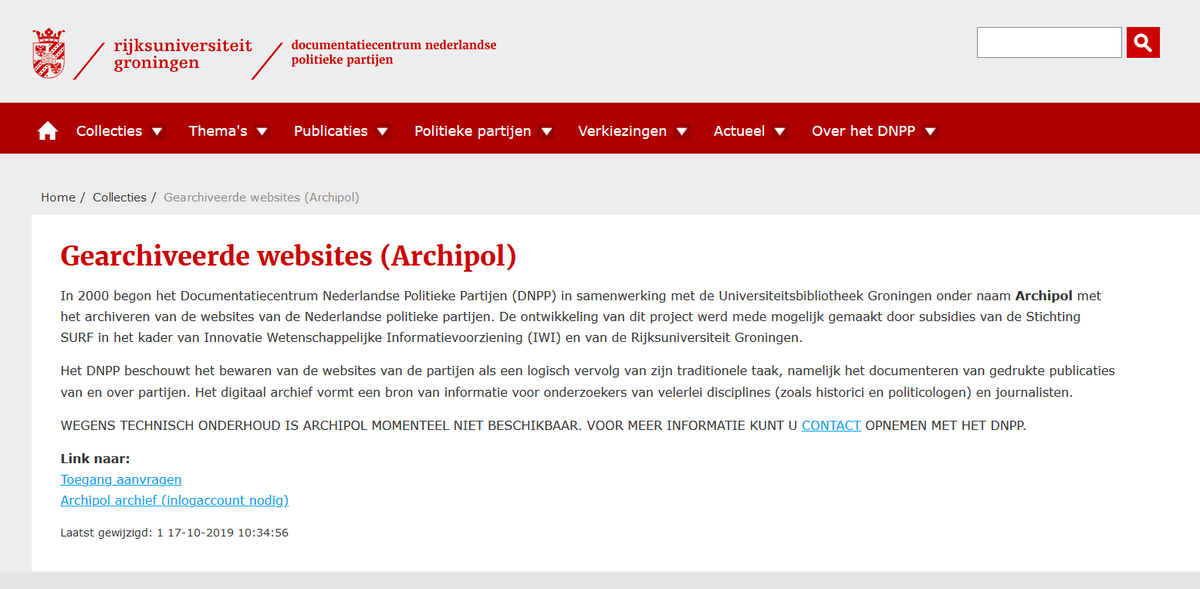Expand the Thema's dropdown arrow
Image resolution: width=1200 pixels, height=589 pixels.
pyautogui.click(x=262, y=131)
